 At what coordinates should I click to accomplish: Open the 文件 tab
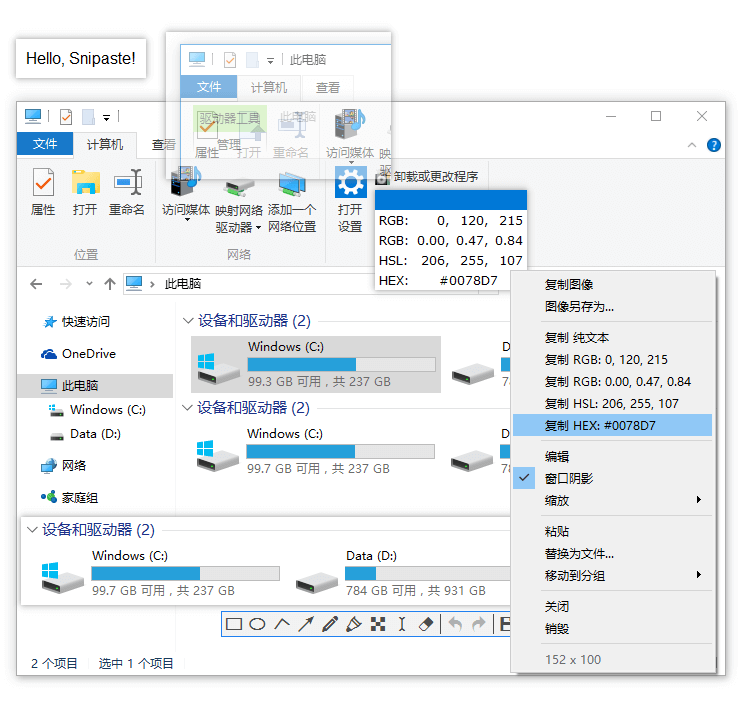point(45,144)
